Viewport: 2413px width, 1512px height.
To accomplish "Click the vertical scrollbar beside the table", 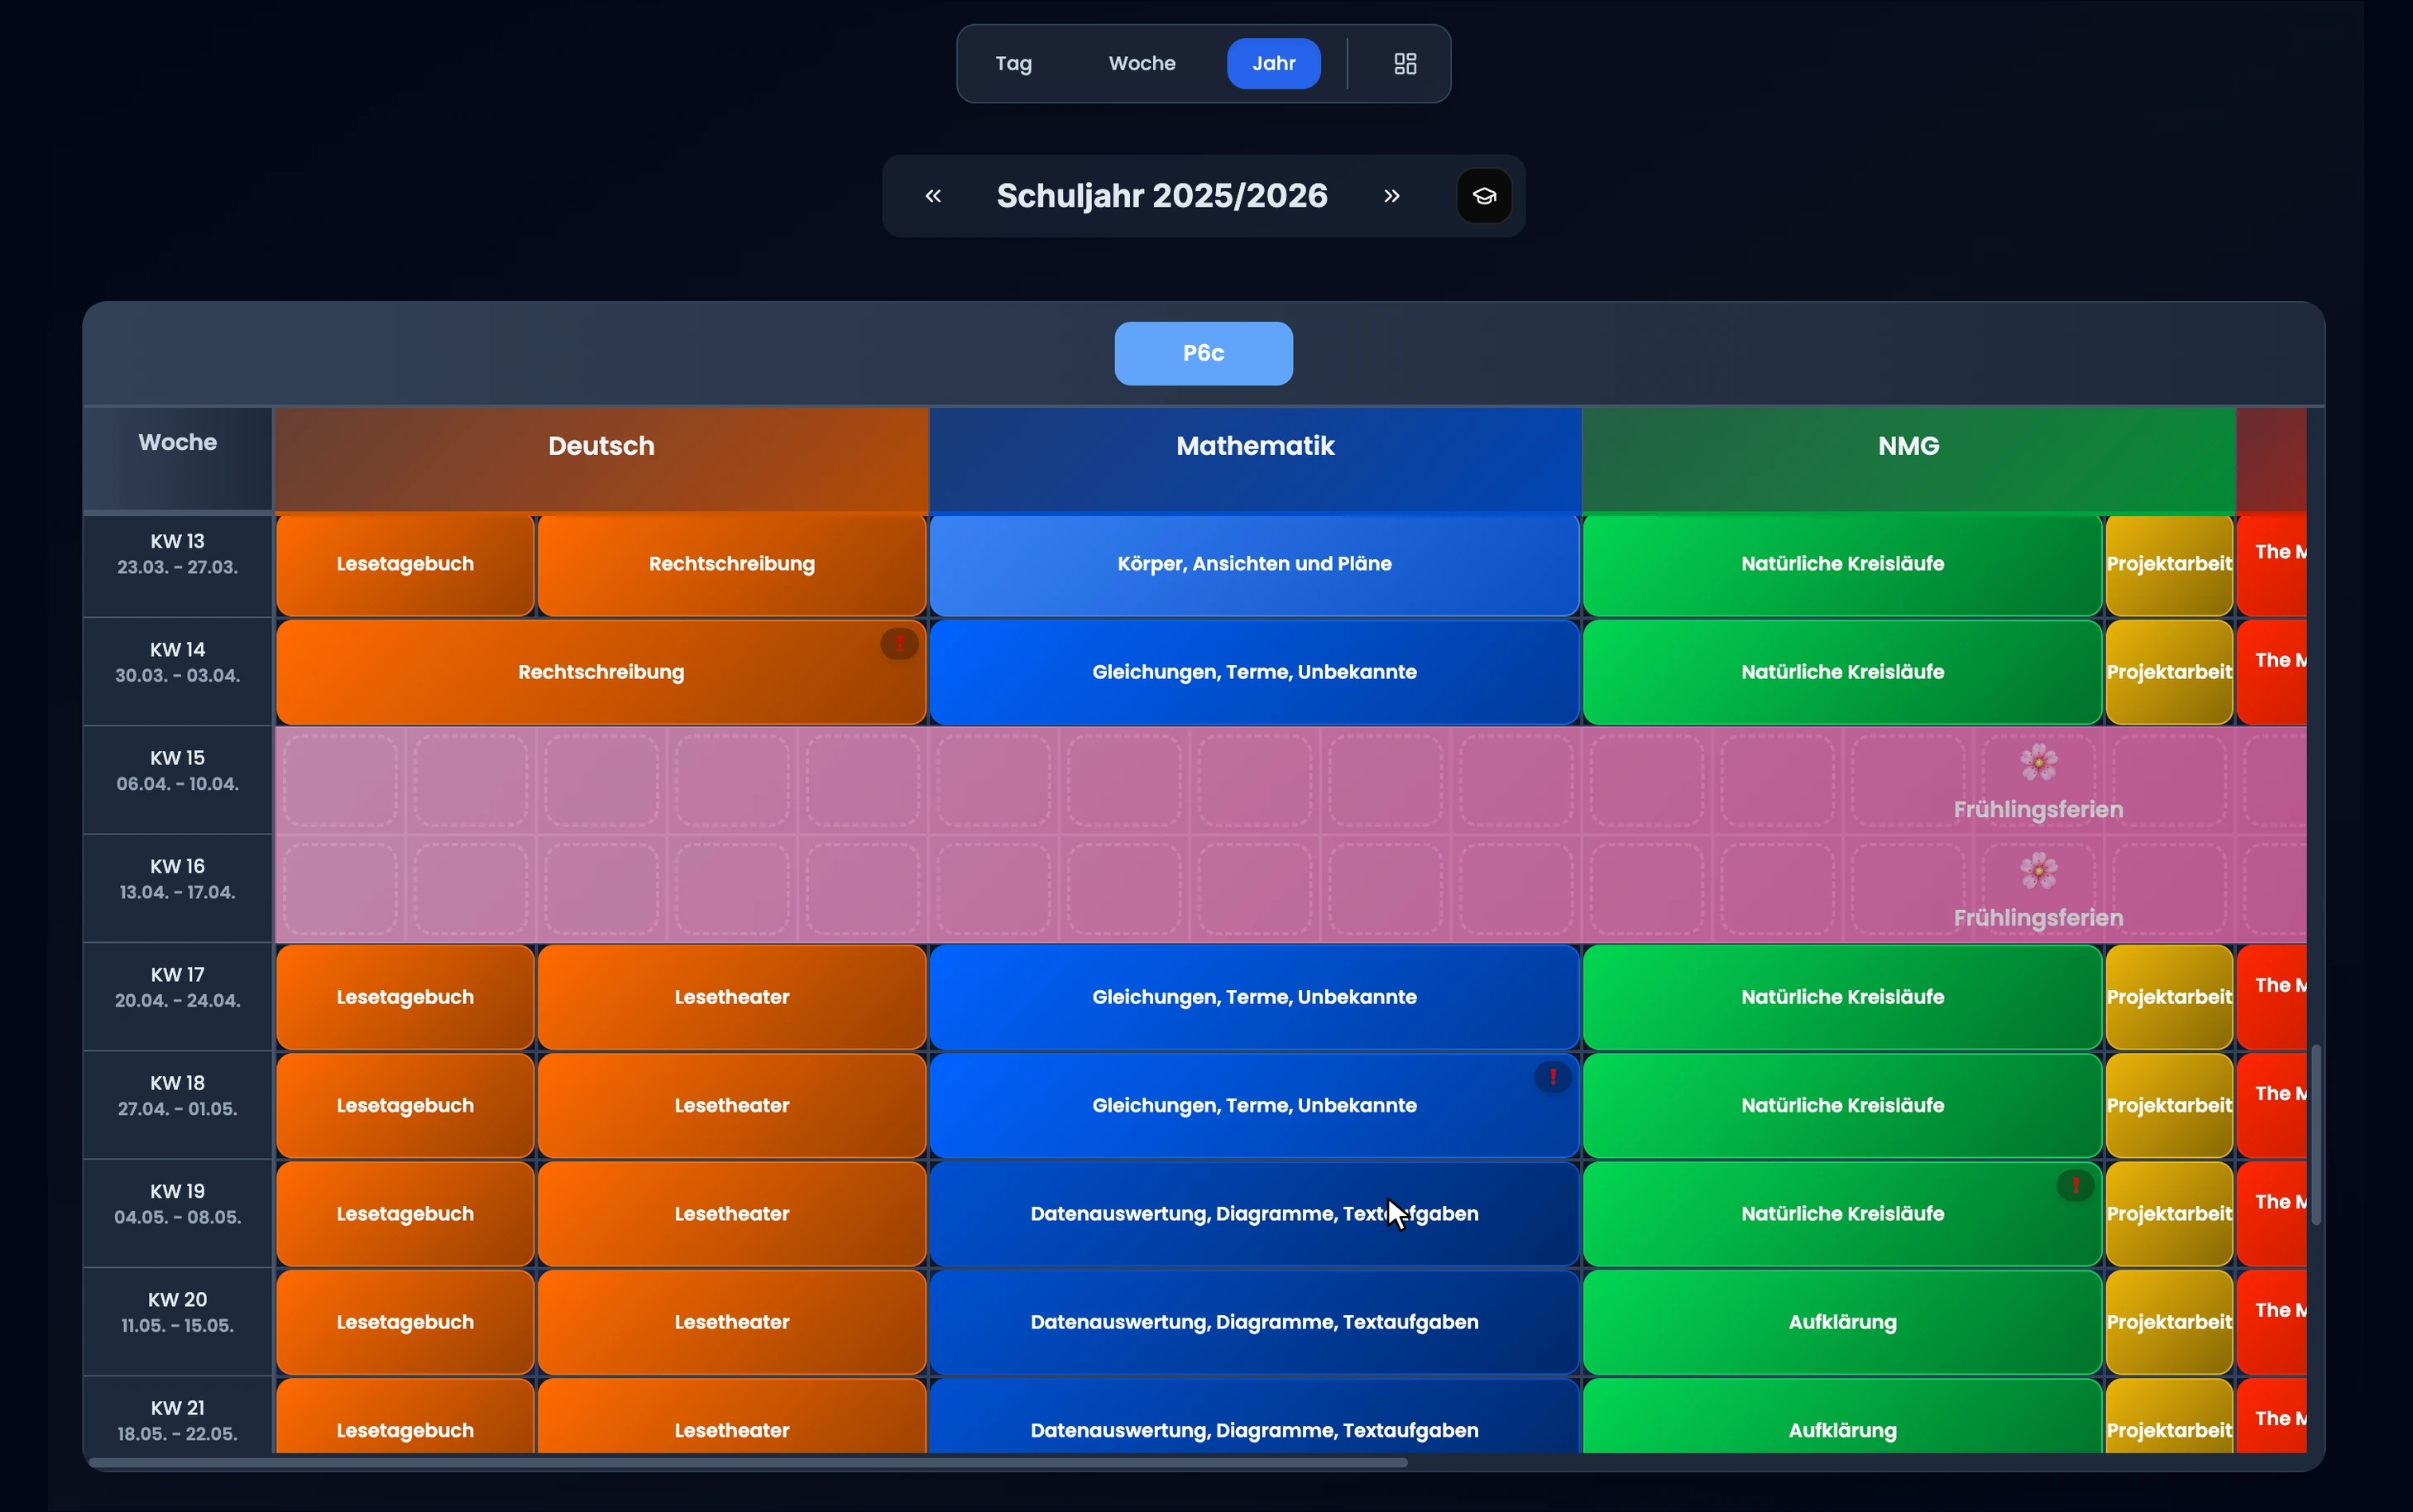I will pyautogui.click(x=2316, y=1134).
